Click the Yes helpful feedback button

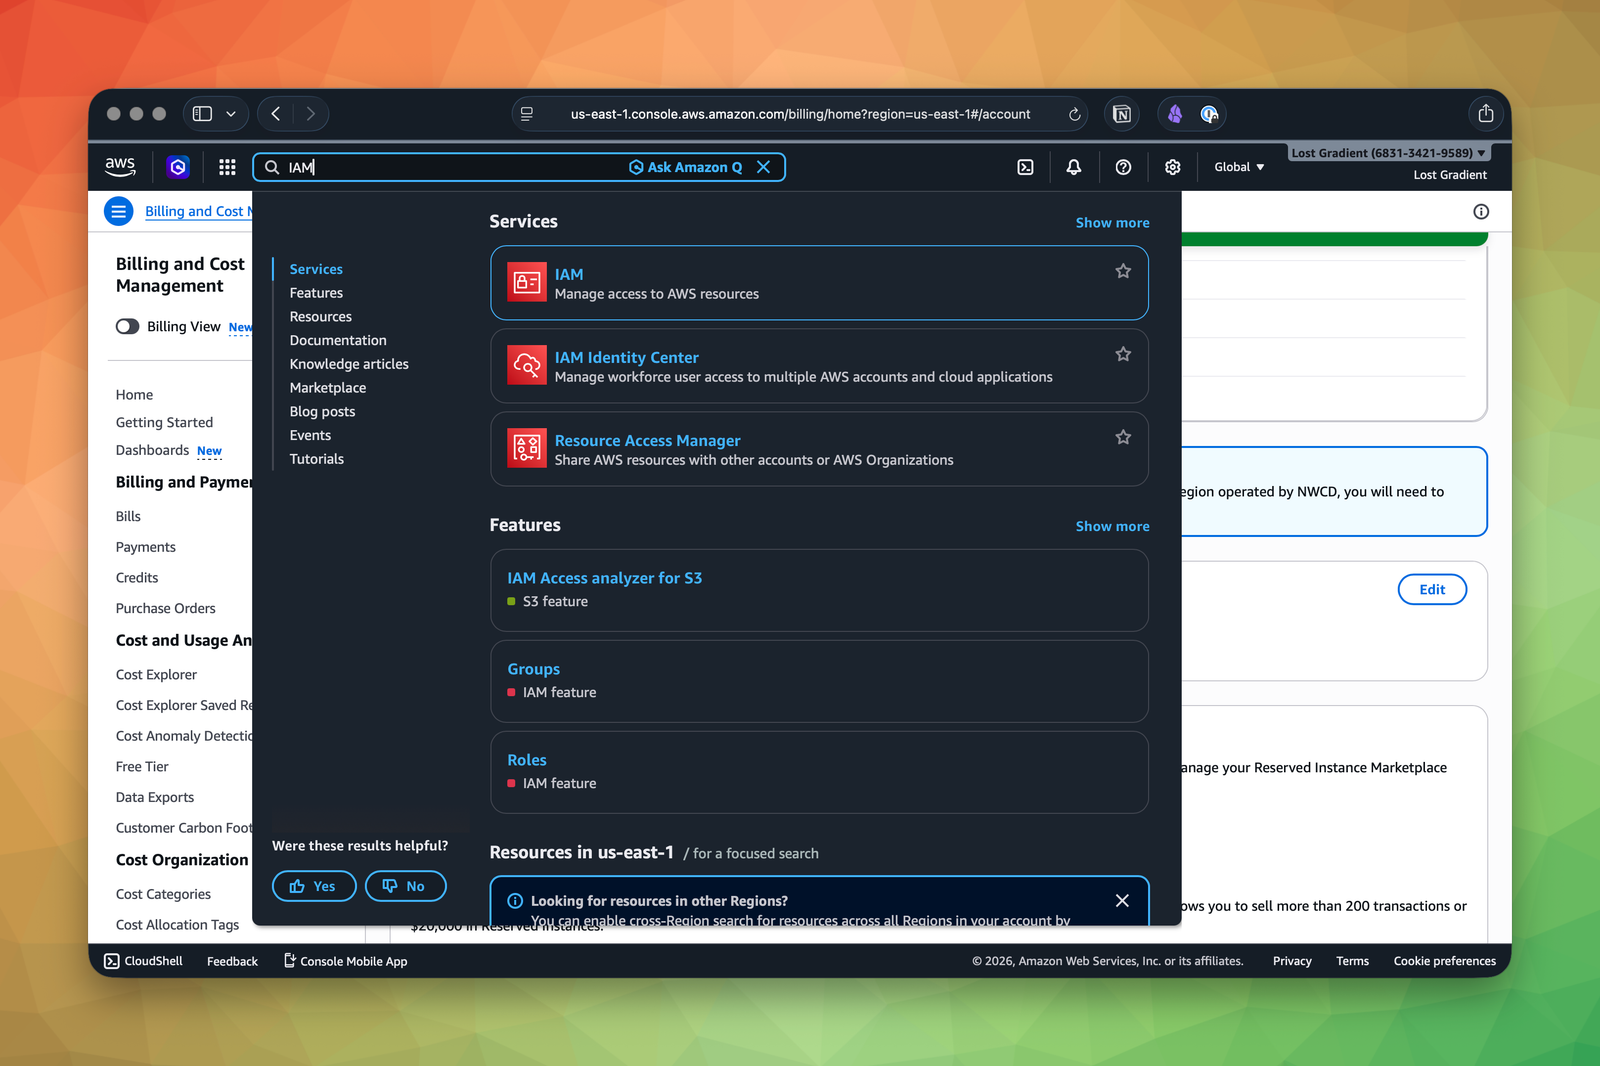pyautogui.click(x=314, y=886)
